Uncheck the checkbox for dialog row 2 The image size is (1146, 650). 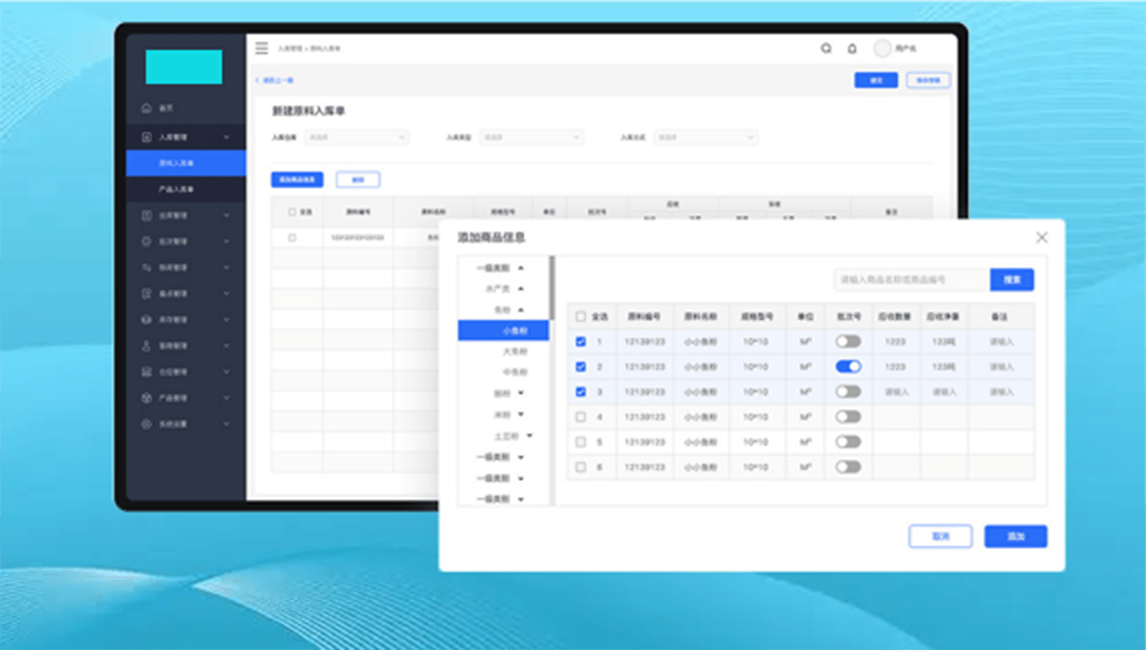tap(580, 366)
